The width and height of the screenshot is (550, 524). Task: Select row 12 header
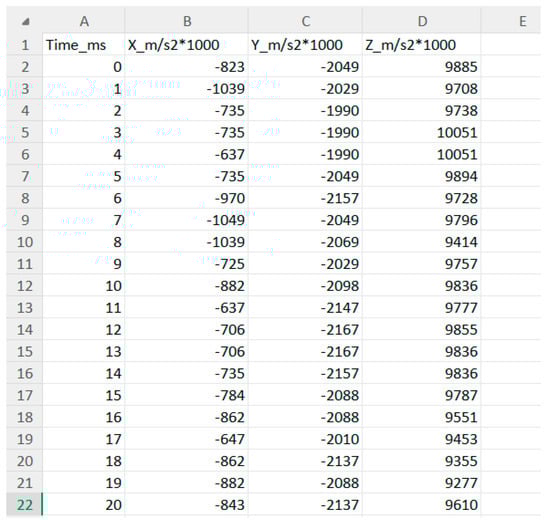[25, 286]
